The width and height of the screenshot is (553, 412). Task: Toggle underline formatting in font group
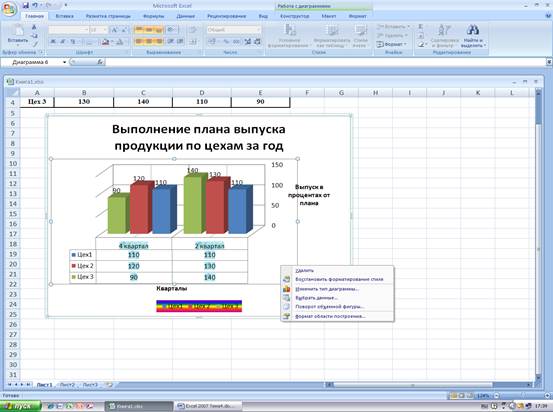pyautogui.click(x=72, y=42)
